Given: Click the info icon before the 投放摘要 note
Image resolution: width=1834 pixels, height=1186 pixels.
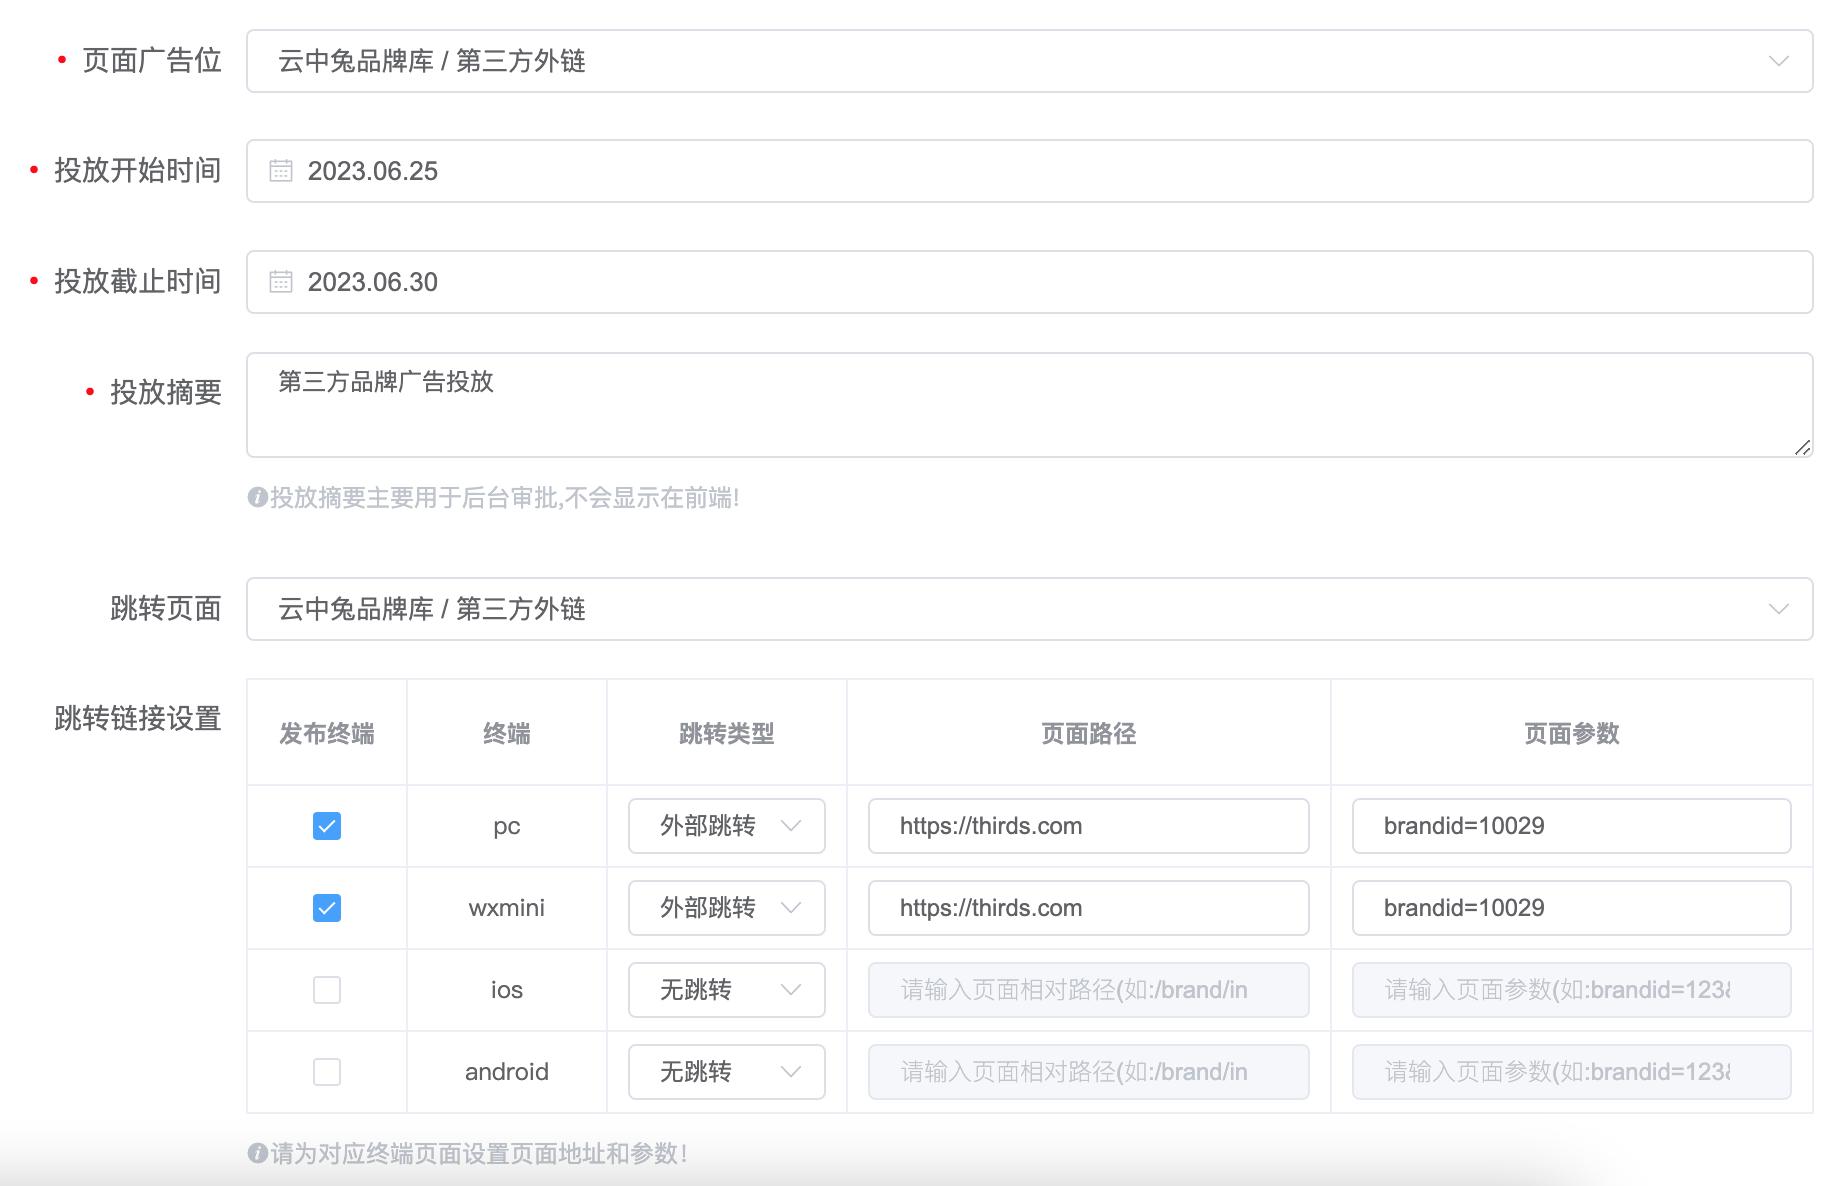Looking at the screenshot, I should [x=257, y=495].
